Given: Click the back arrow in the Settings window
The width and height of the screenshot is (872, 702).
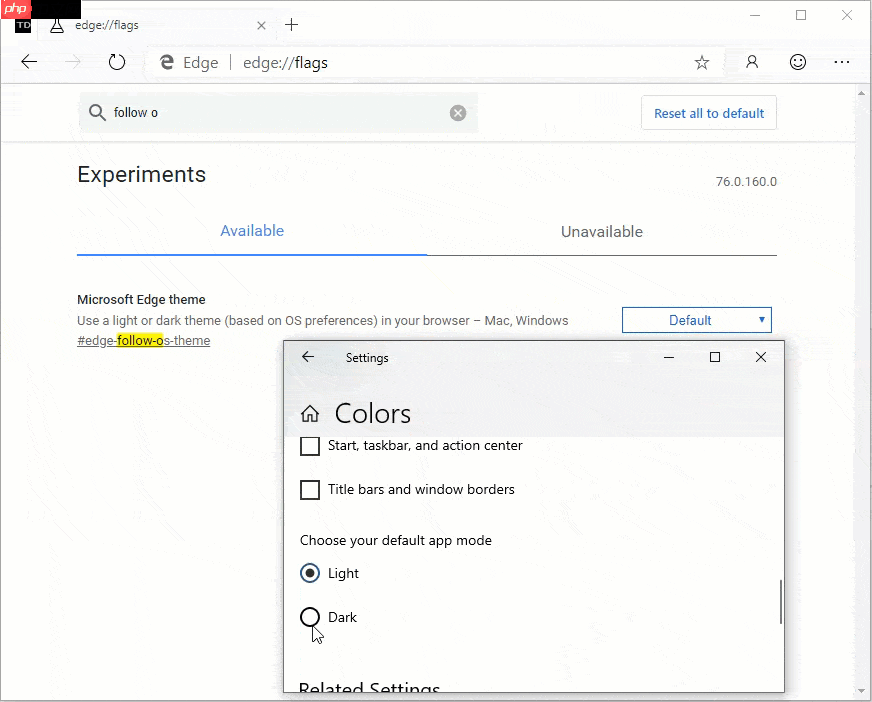Looking at the screenshot, I should 307,357.
